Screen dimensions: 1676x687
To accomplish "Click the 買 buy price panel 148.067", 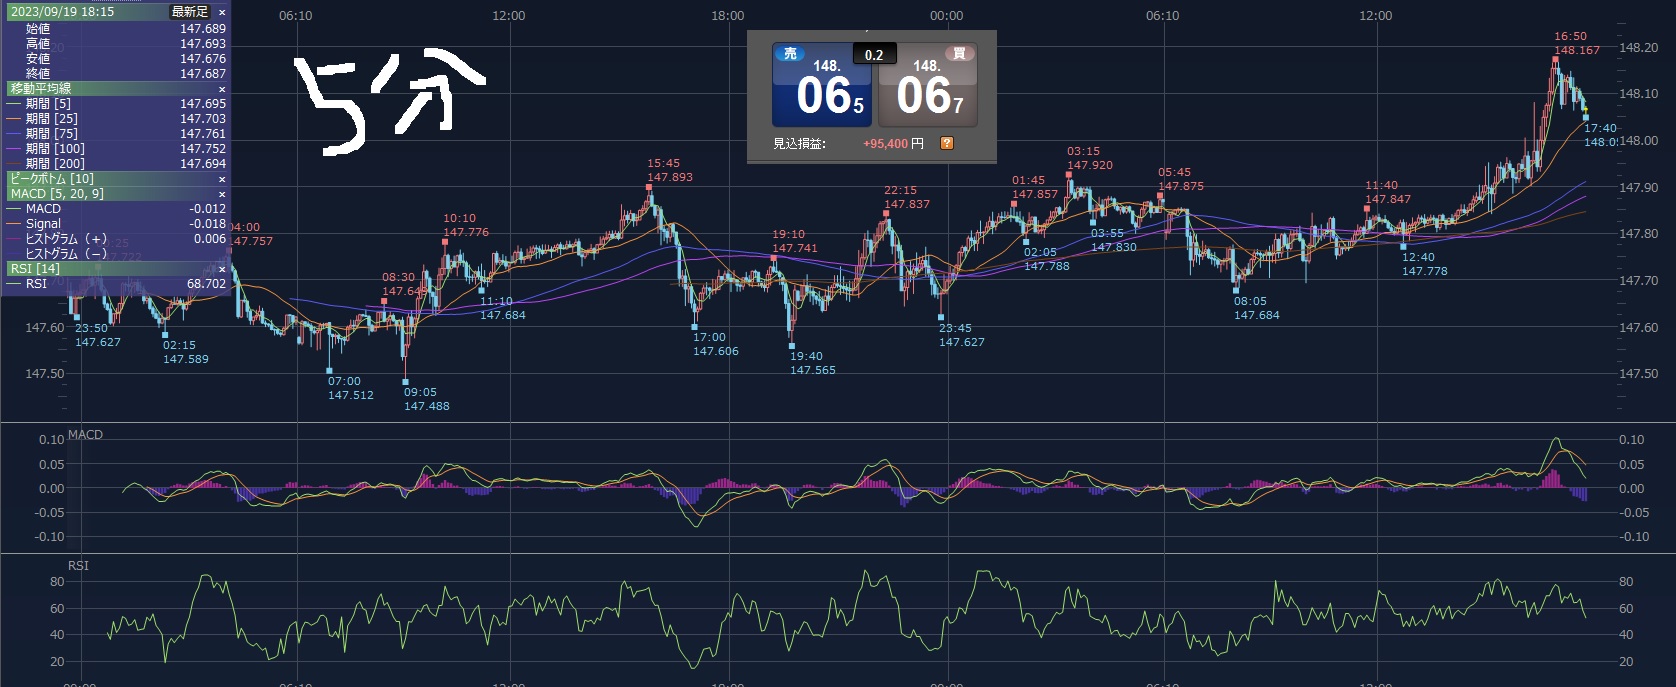I will pyautogui.click(x=927, y=84).
